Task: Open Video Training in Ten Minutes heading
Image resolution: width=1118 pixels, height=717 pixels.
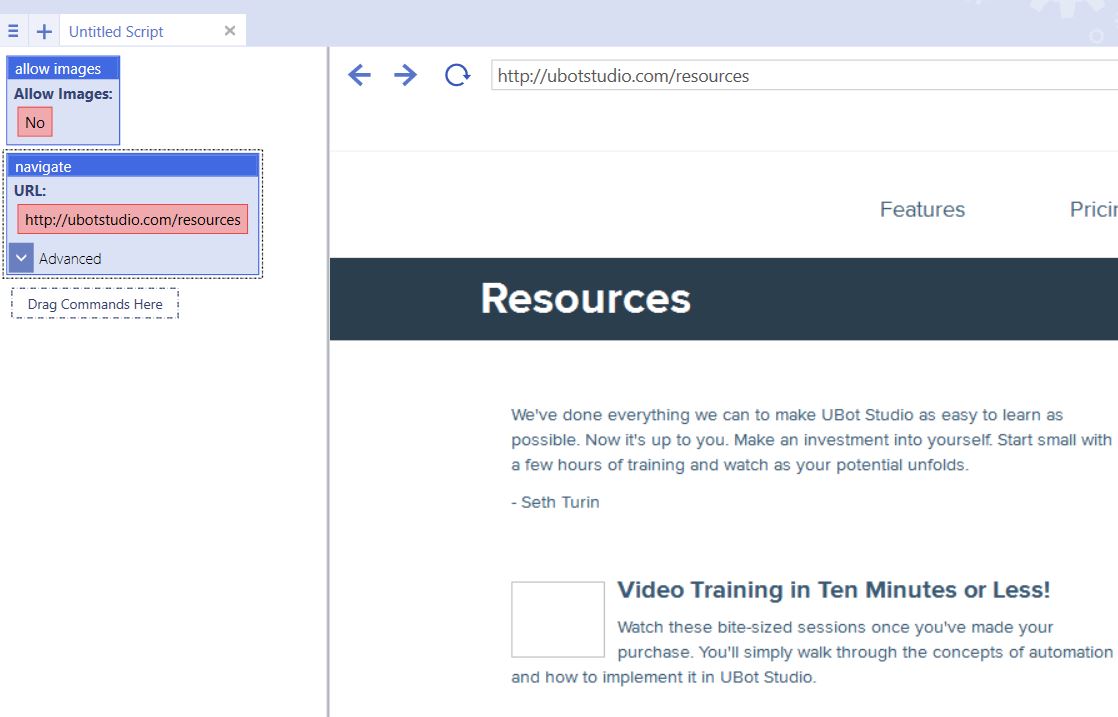Action: (x=834, y=589)
